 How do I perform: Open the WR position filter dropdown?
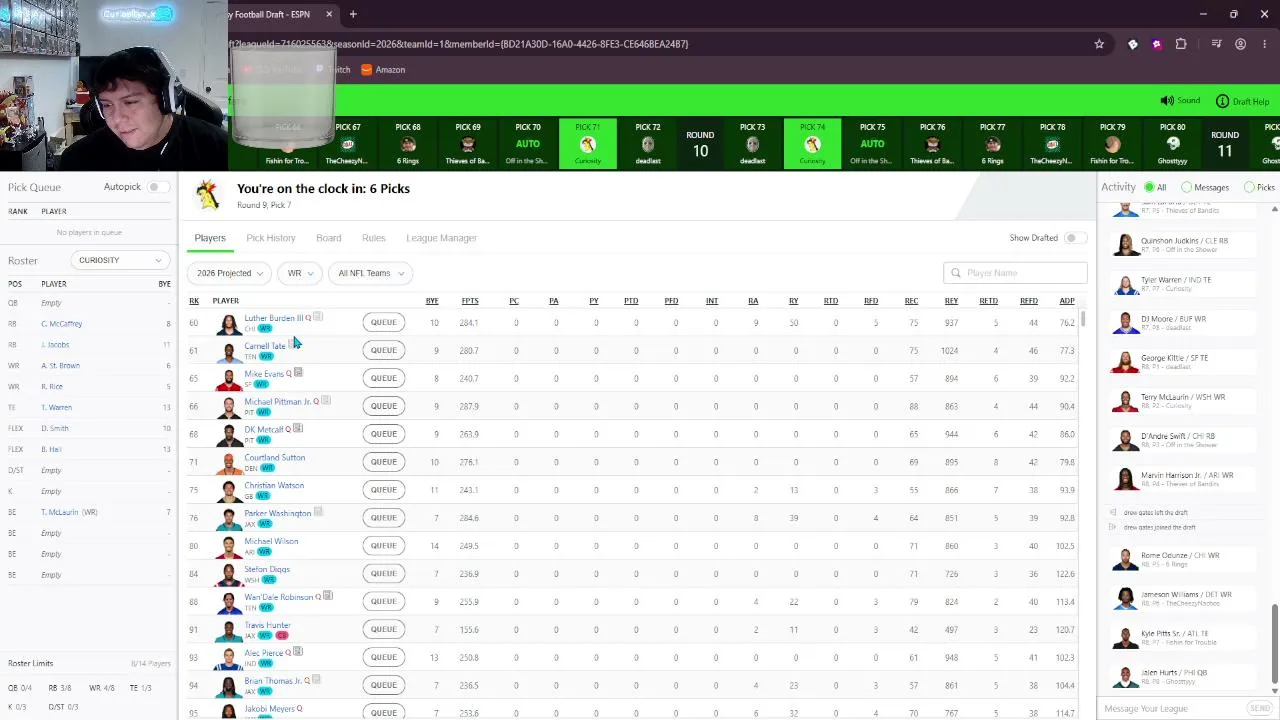(x=300, y=273)
